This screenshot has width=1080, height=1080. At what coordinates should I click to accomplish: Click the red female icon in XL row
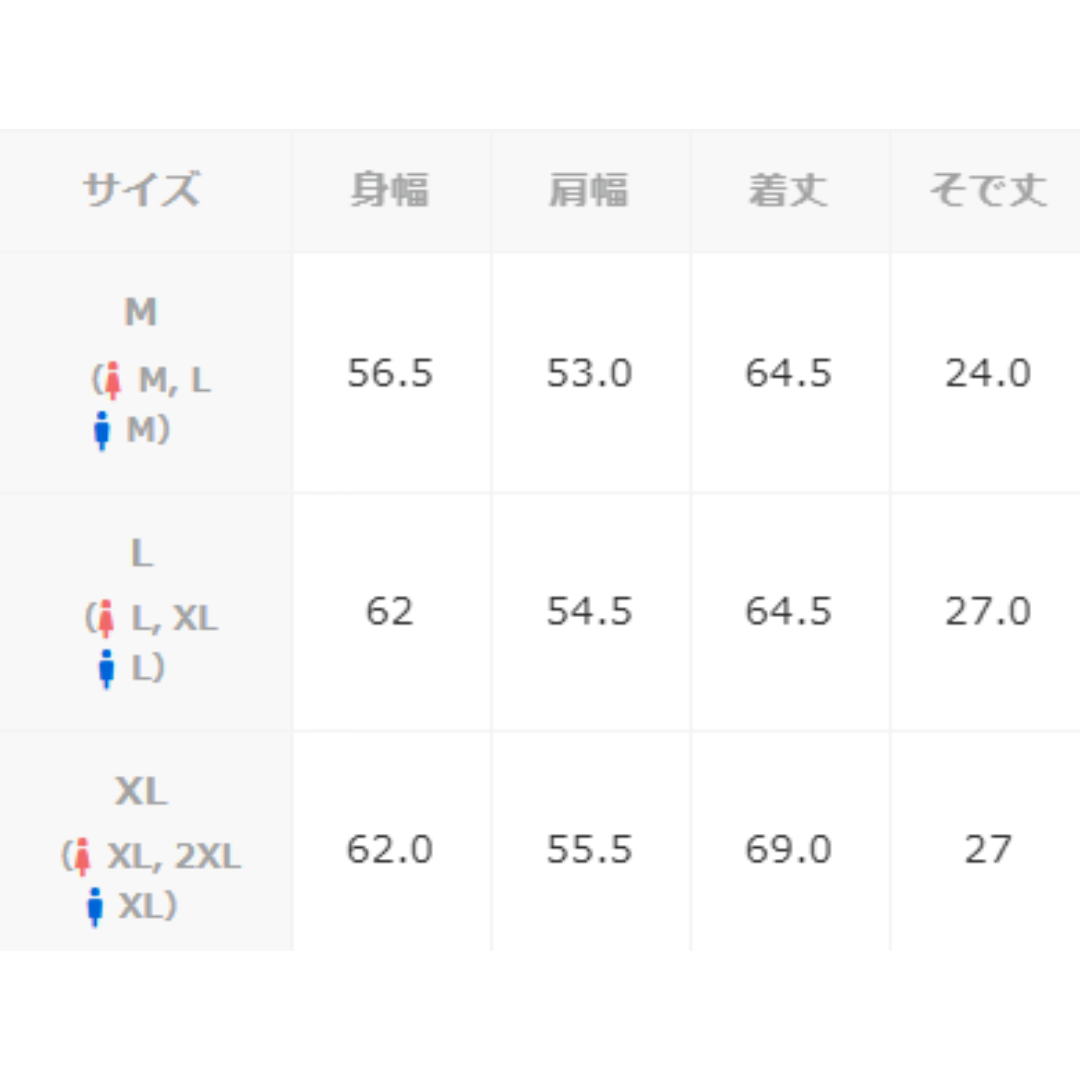(82, 856)
